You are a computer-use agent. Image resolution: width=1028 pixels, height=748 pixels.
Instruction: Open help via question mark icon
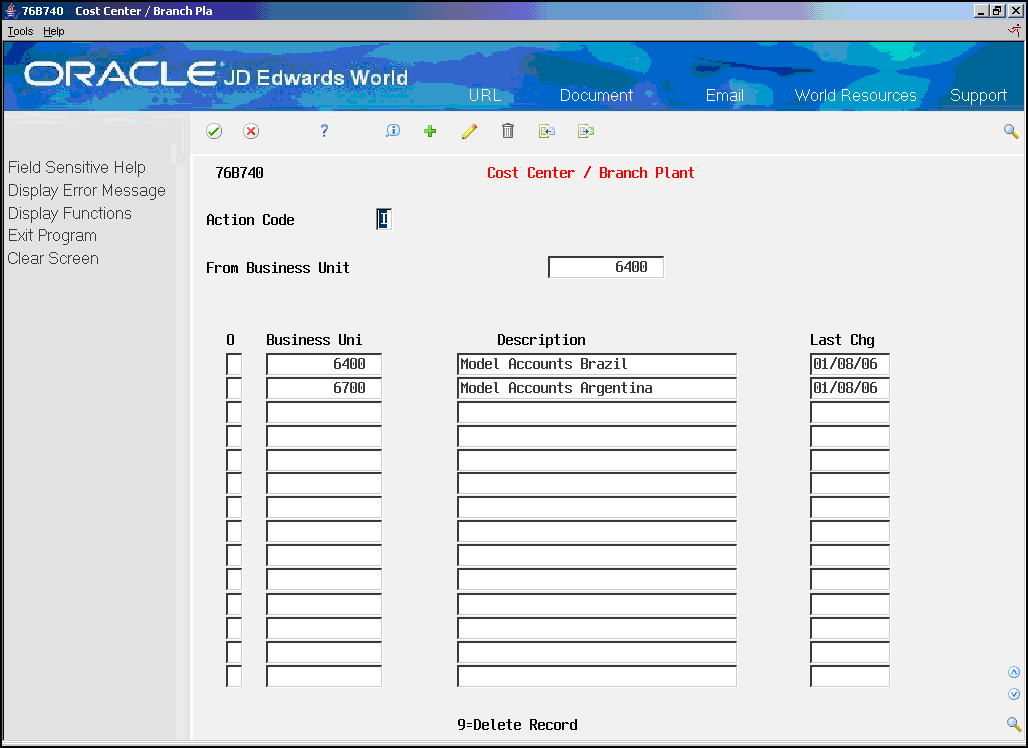tap(324, 131)
